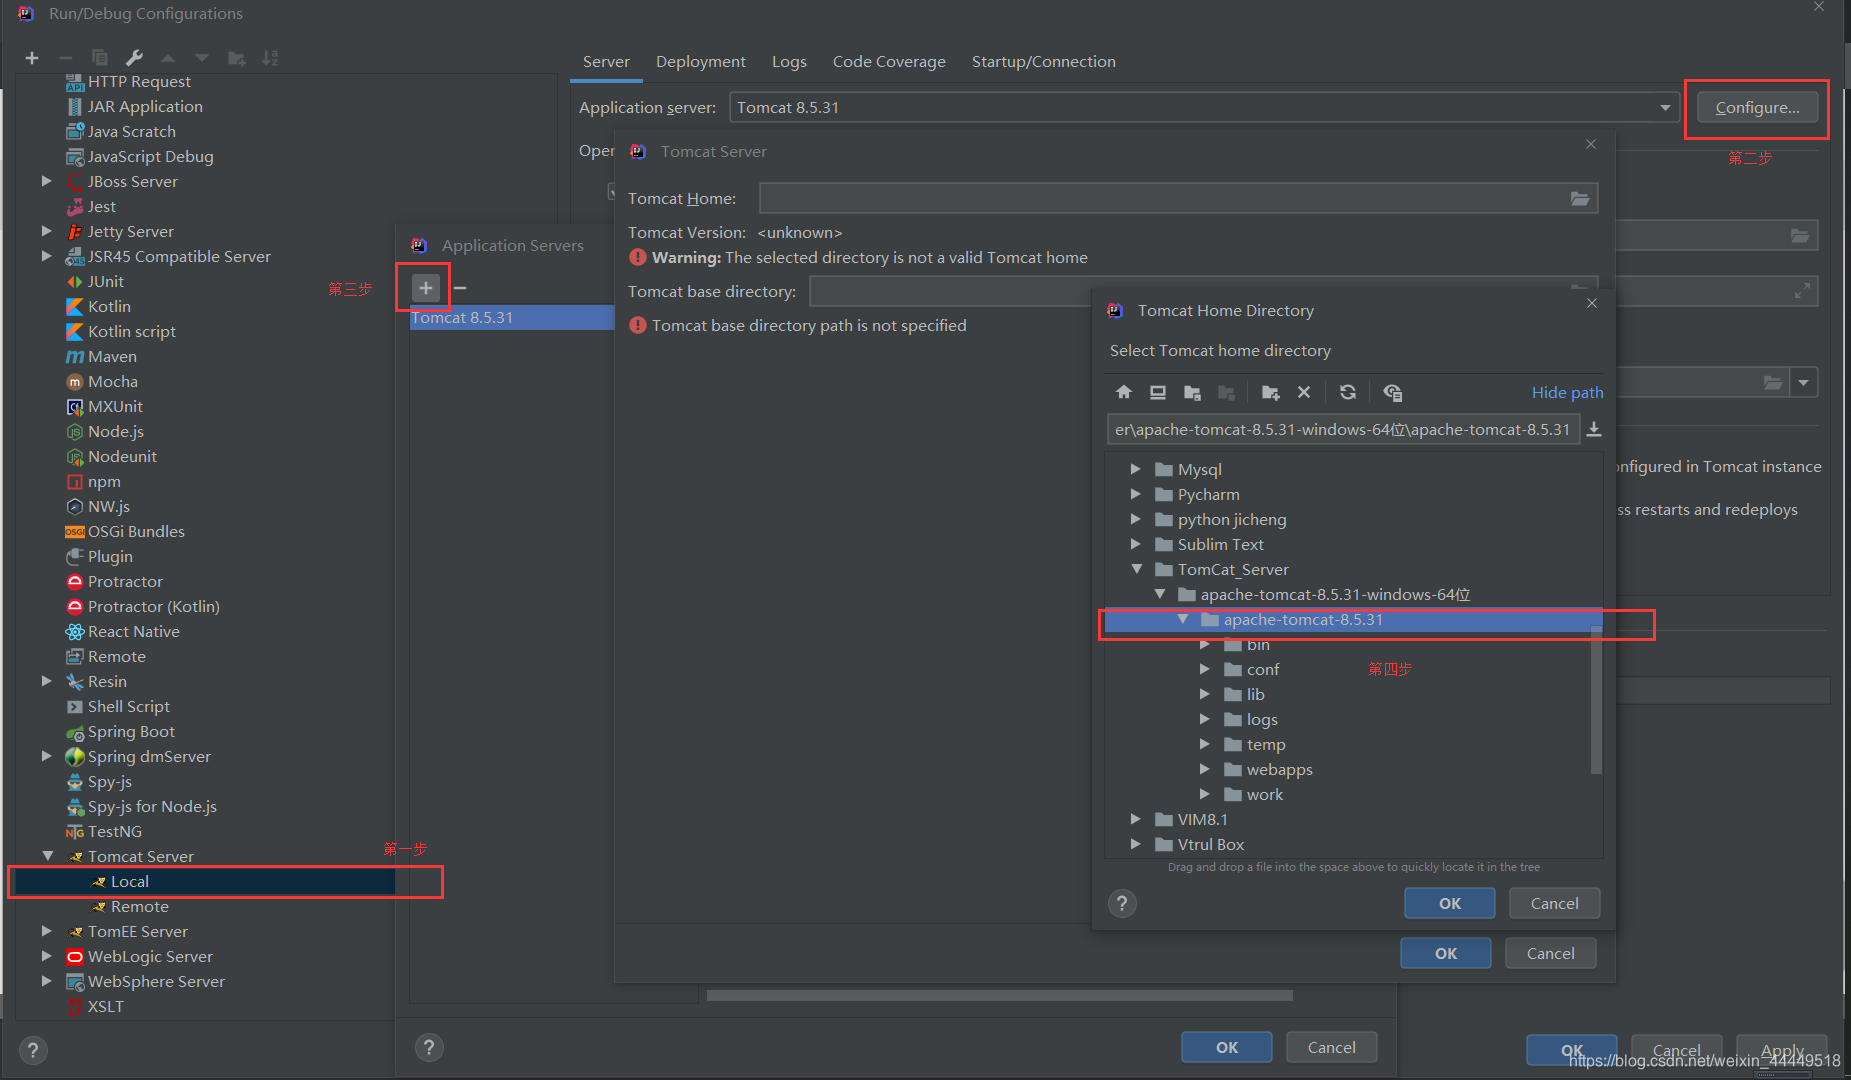The width and height of the screenshot is (1851, 1080).
Task: Click OK in Tomcat Server dialog
Action: coord(1445,953)
